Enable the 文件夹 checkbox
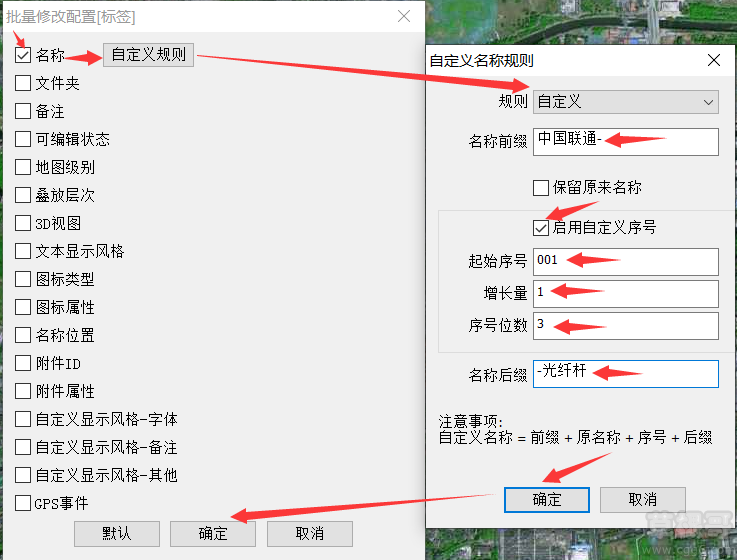This screenshot has height=560, width=737. (x=23, y=83)
